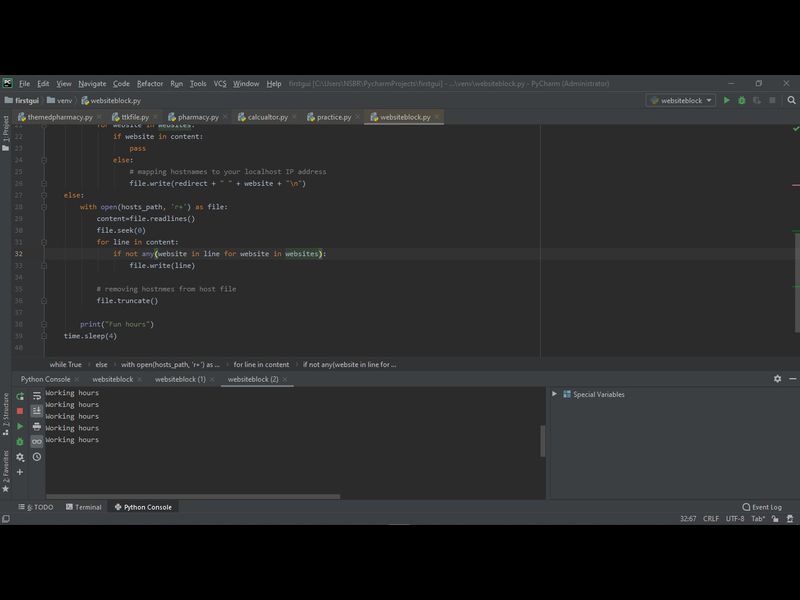This screenshot has height=600, width=800.
Task: Open the Project tool window sidebar button
Action: tap(6, 134)
